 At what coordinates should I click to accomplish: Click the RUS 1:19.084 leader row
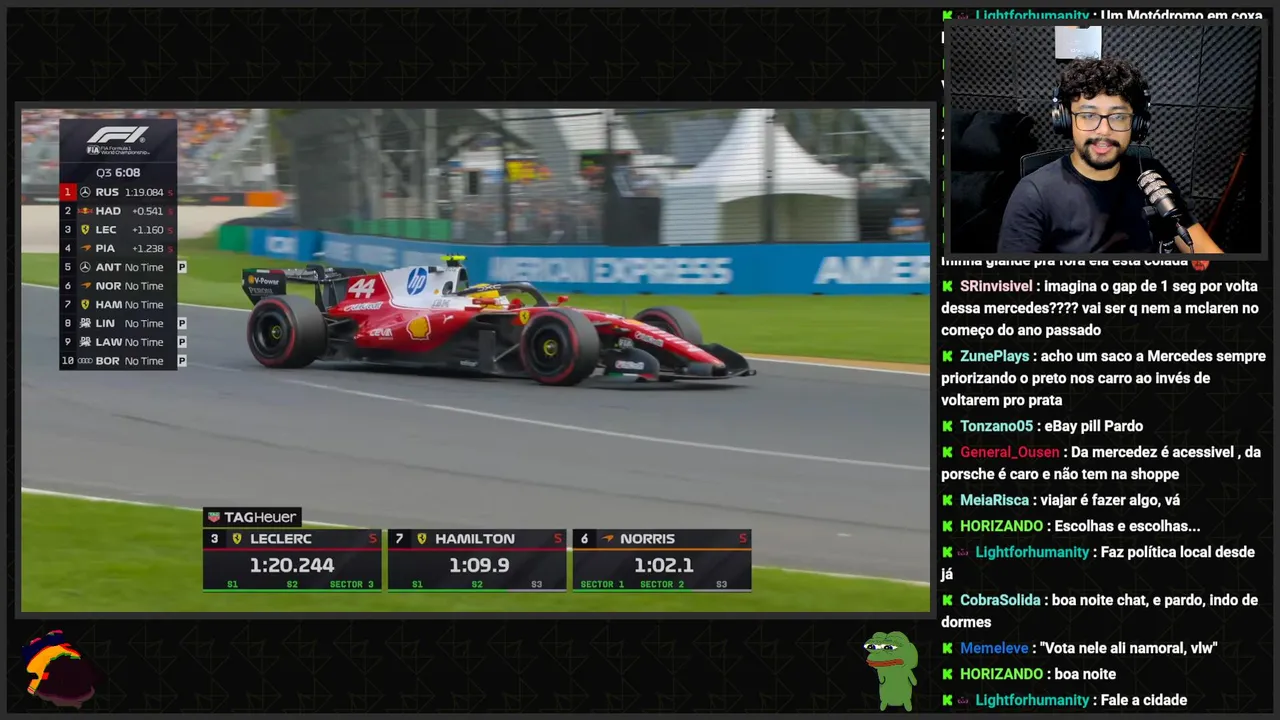[x=118, y=192]
